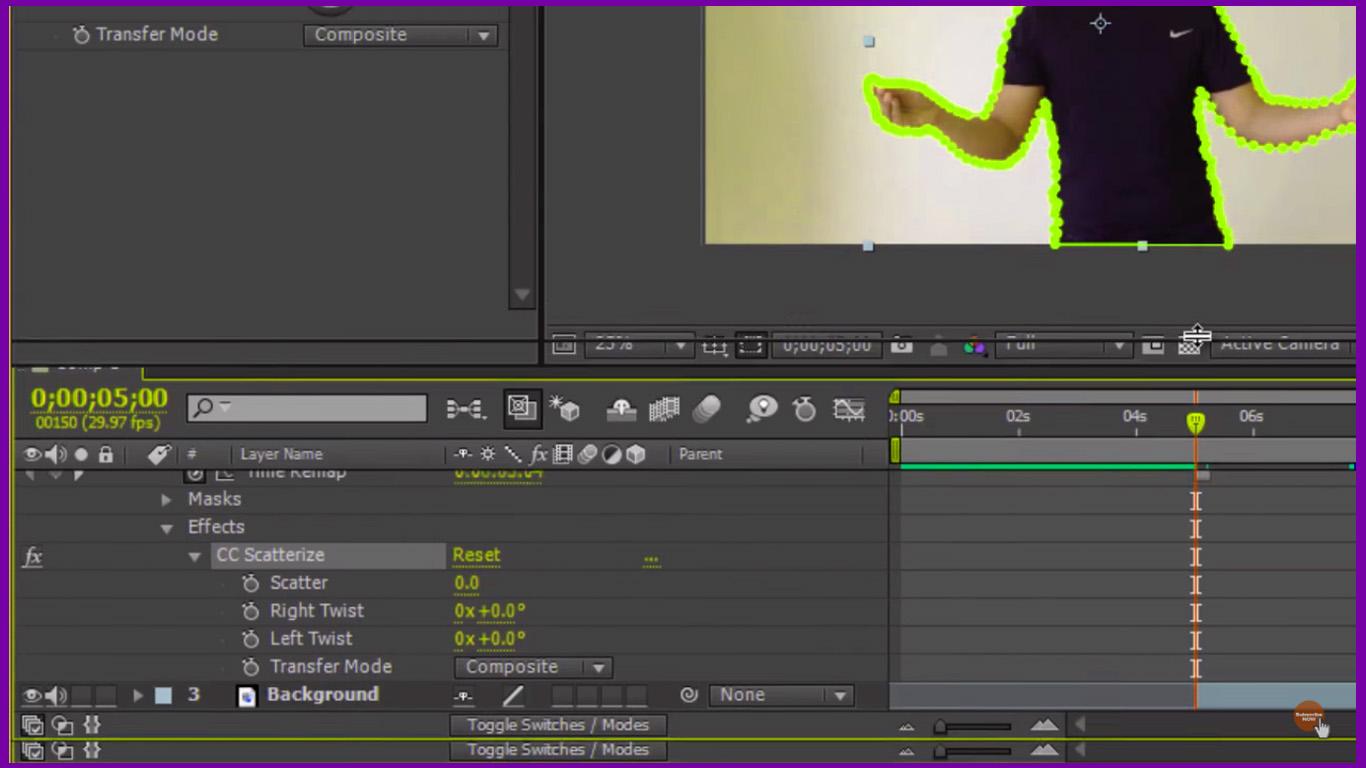Collapse the CC Scatterize effect group
This screenshot has height=768, width=1366.
(195, 556)
